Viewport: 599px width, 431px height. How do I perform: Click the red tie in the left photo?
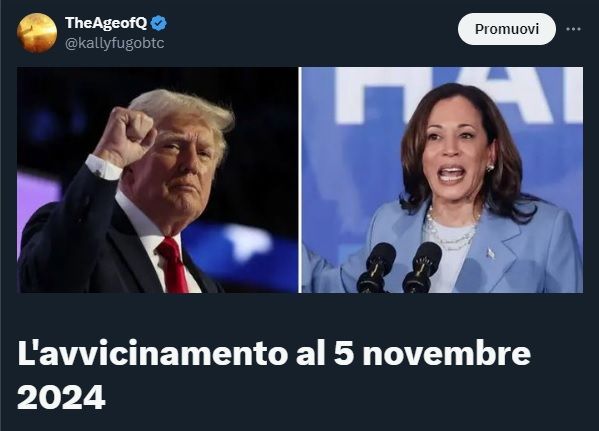coord(173,264)
